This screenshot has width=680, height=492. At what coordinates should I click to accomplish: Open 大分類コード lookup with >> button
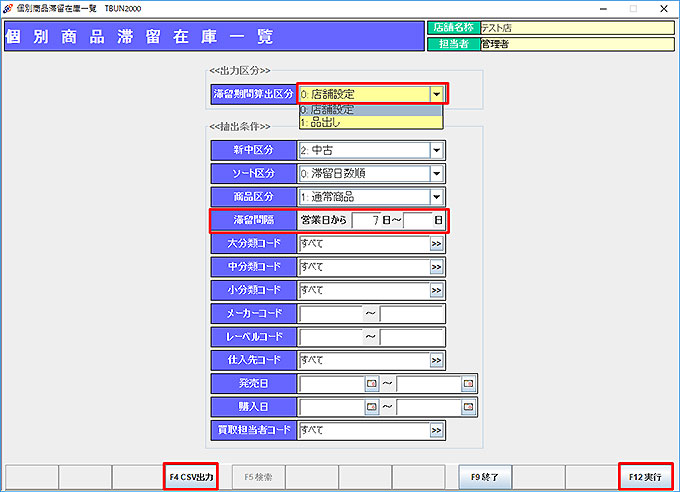tap(436, 244)
